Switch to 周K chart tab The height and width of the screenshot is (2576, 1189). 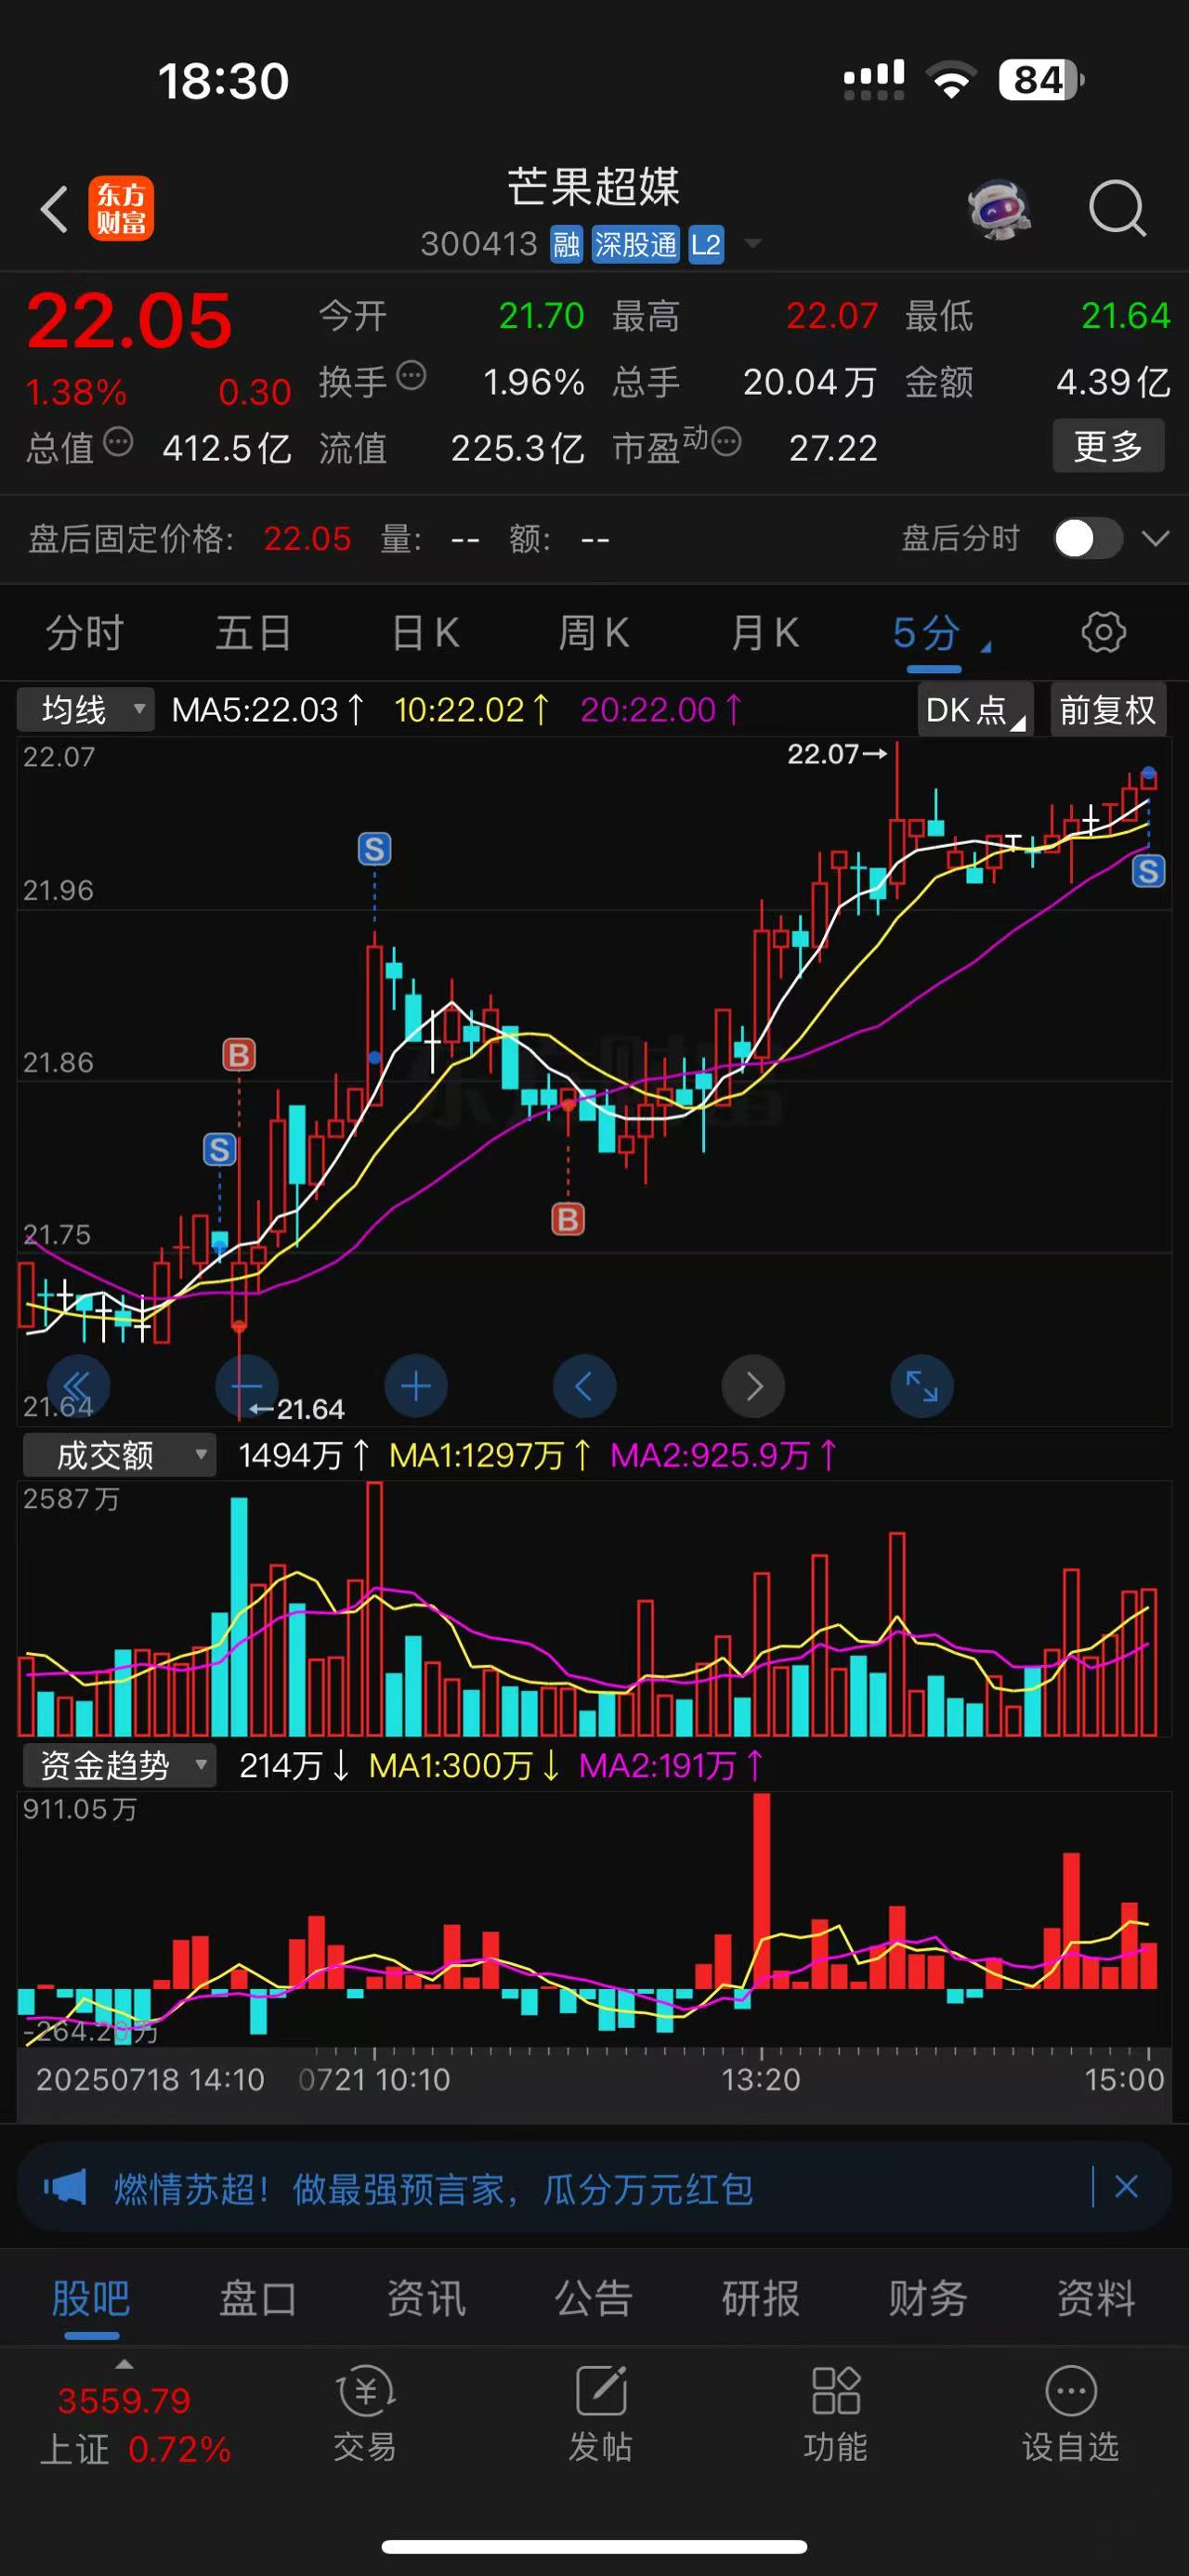[594, 633]
